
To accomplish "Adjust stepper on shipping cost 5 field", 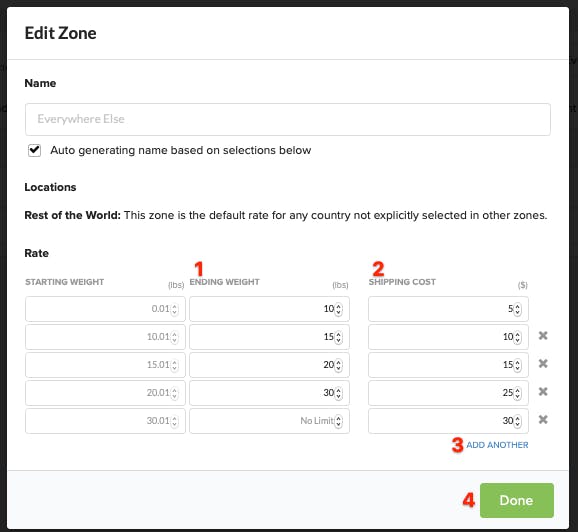I will (518, 309).
